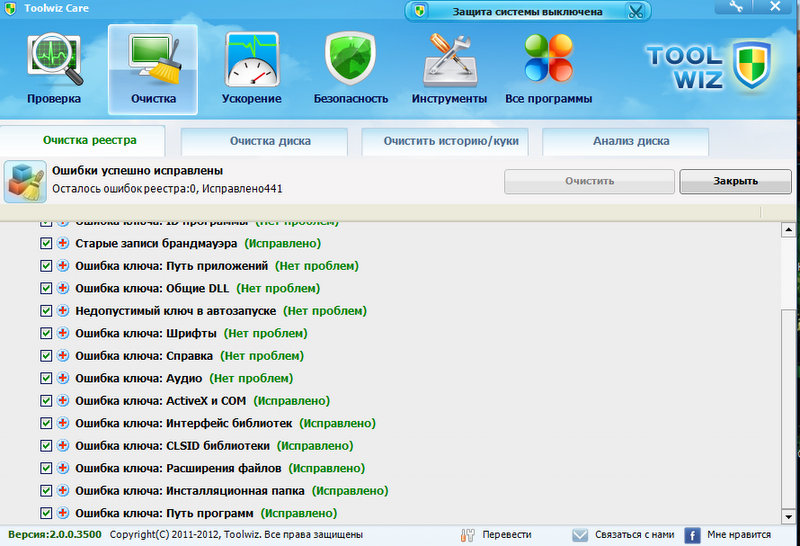Open the Ускорение speedup section
This screenshot has height=546, width=800.
point(252,69)
